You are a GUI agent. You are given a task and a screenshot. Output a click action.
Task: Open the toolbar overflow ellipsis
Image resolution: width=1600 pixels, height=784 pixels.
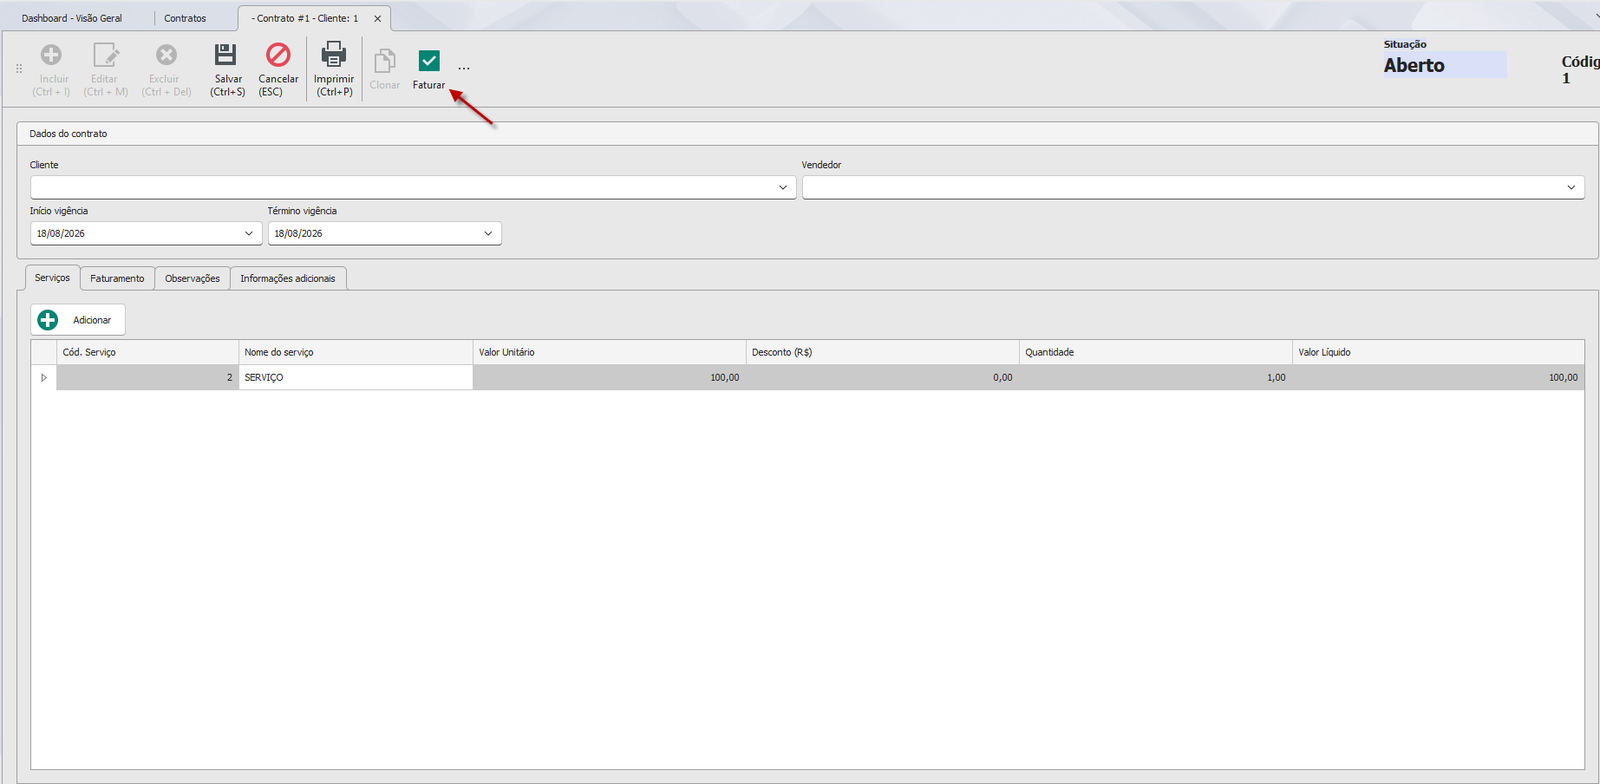(464, 69)
